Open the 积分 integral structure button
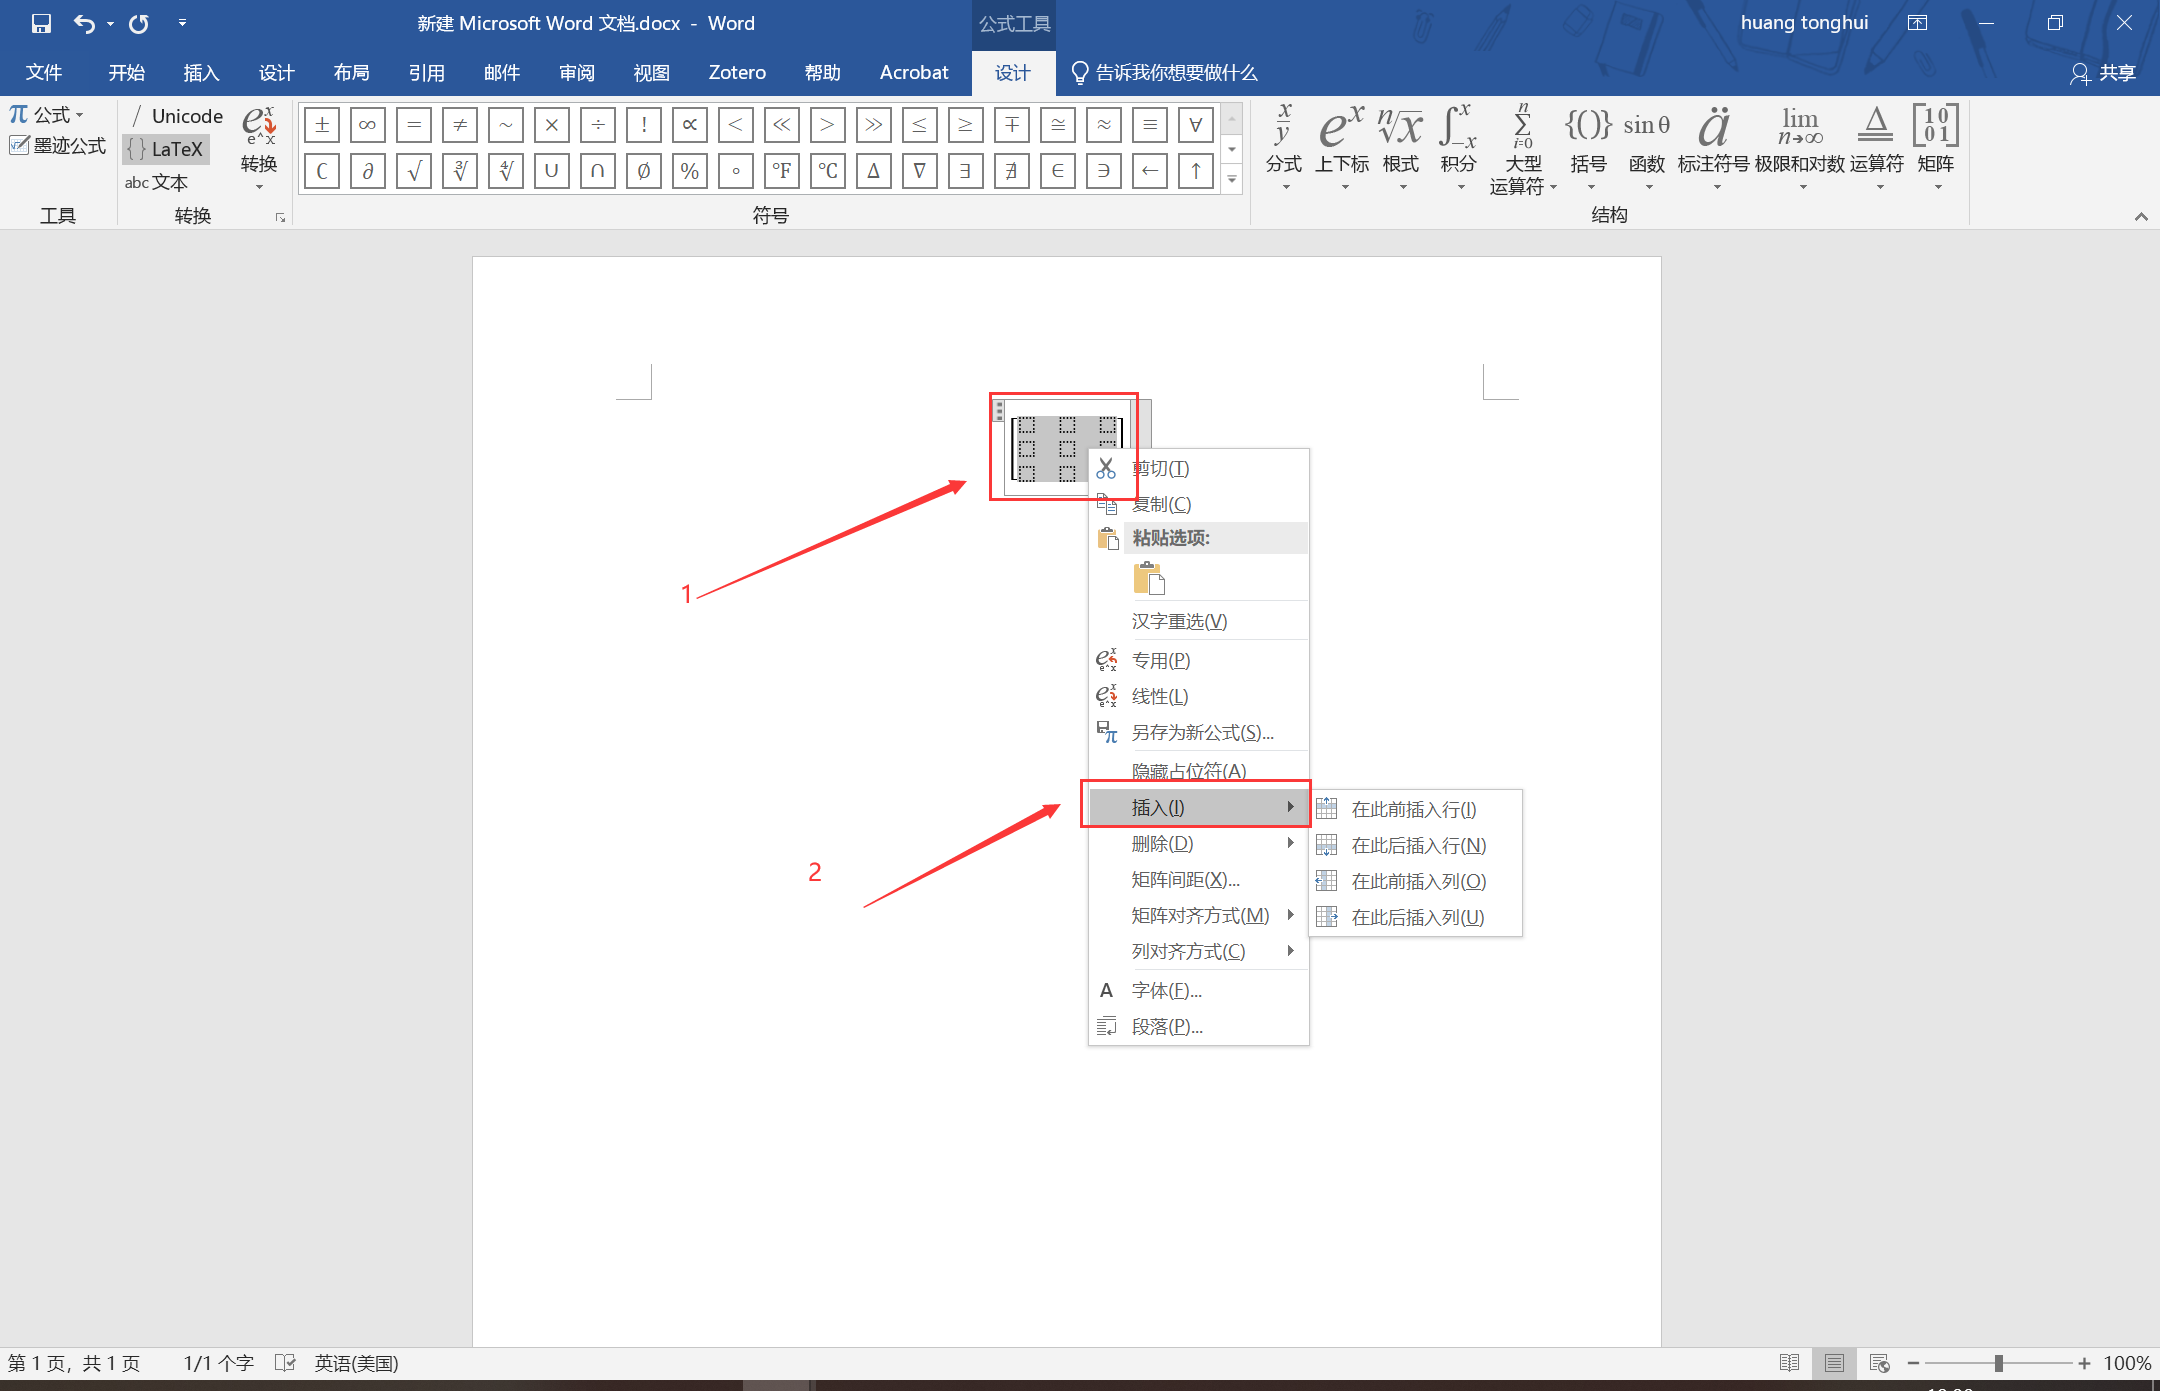This screenshot has height=1391, width=2160. (1458, 145)
